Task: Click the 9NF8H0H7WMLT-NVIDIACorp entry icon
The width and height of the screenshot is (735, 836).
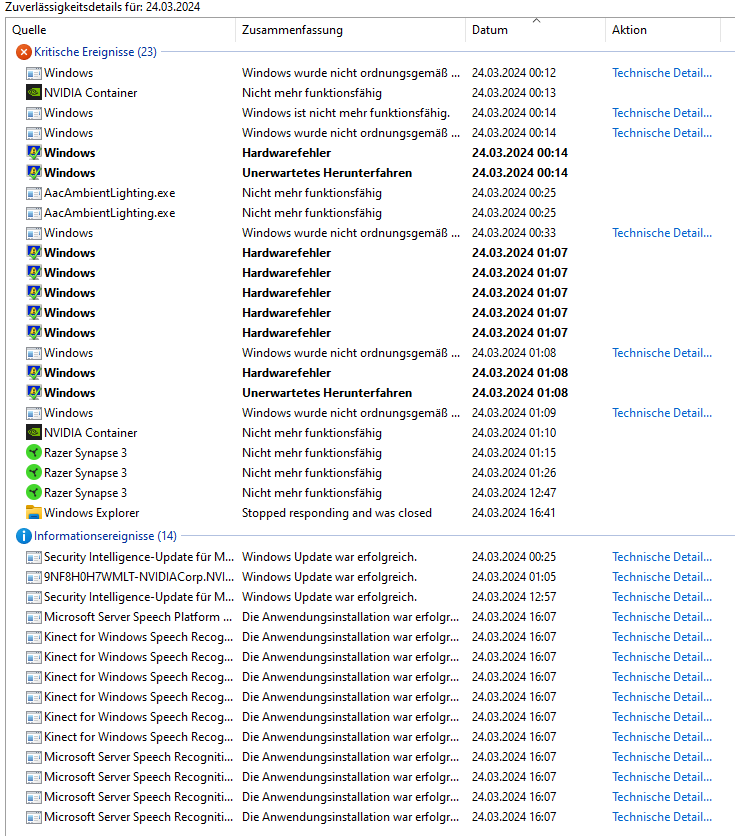Action: pyautogui.click(x=34, y=577)
